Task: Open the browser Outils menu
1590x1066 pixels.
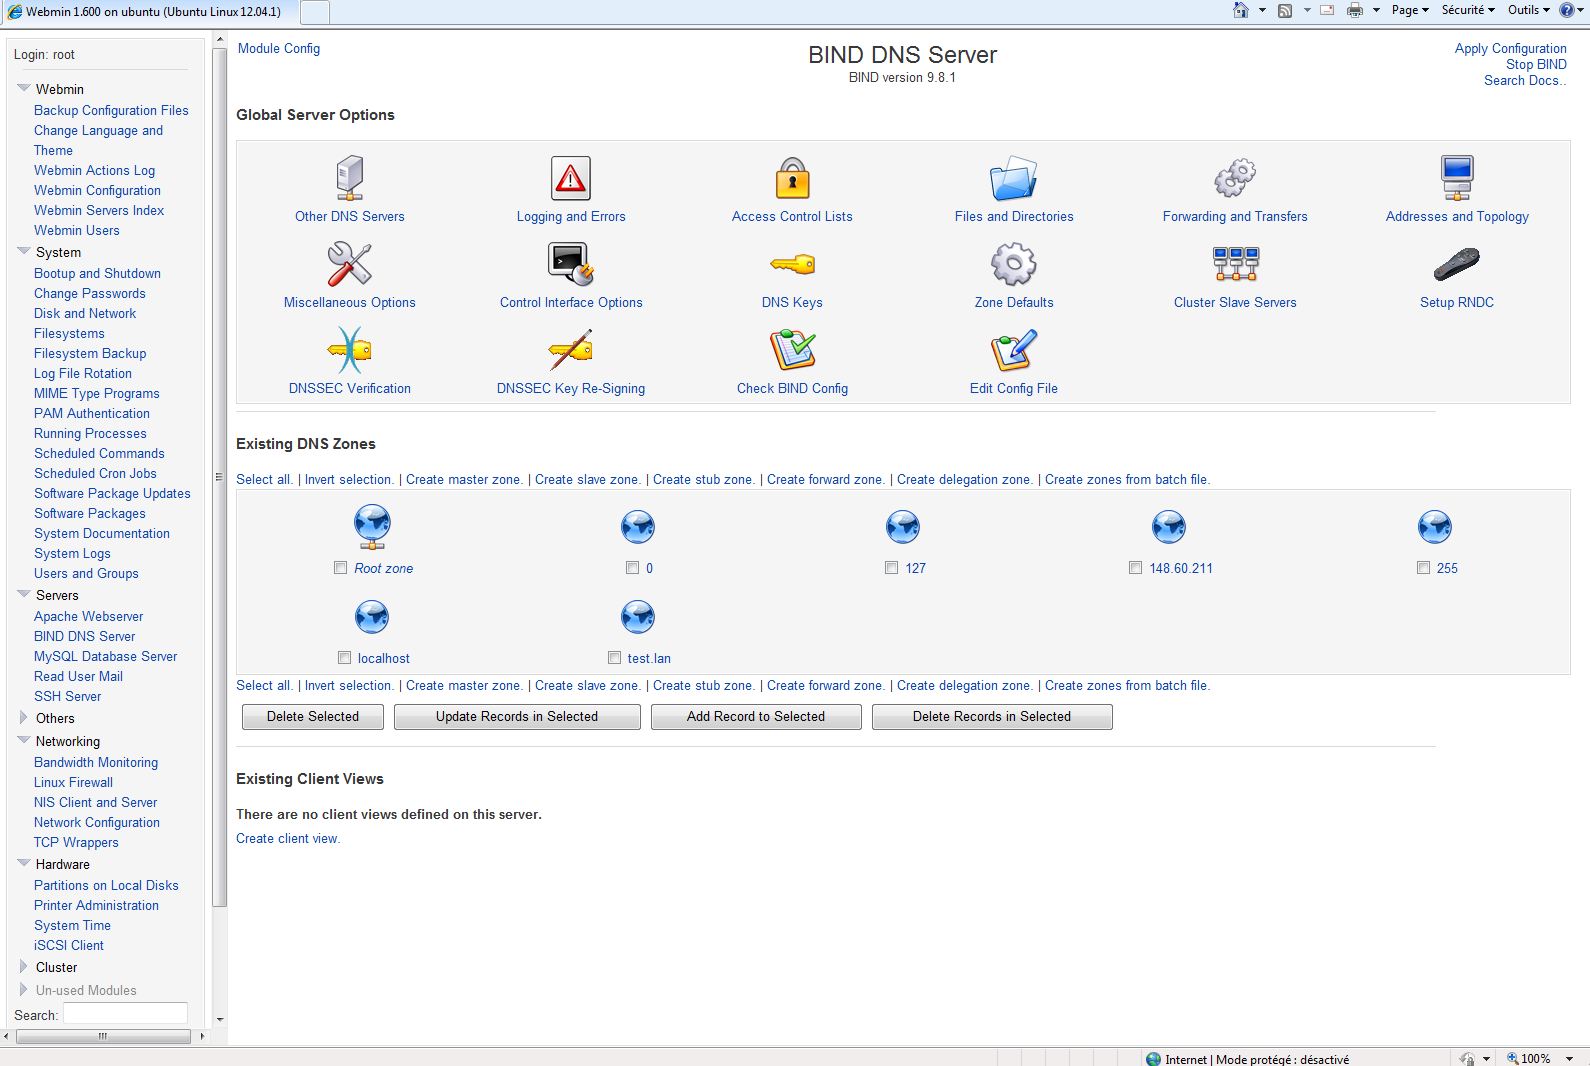Action: (x=1529, y=10)
